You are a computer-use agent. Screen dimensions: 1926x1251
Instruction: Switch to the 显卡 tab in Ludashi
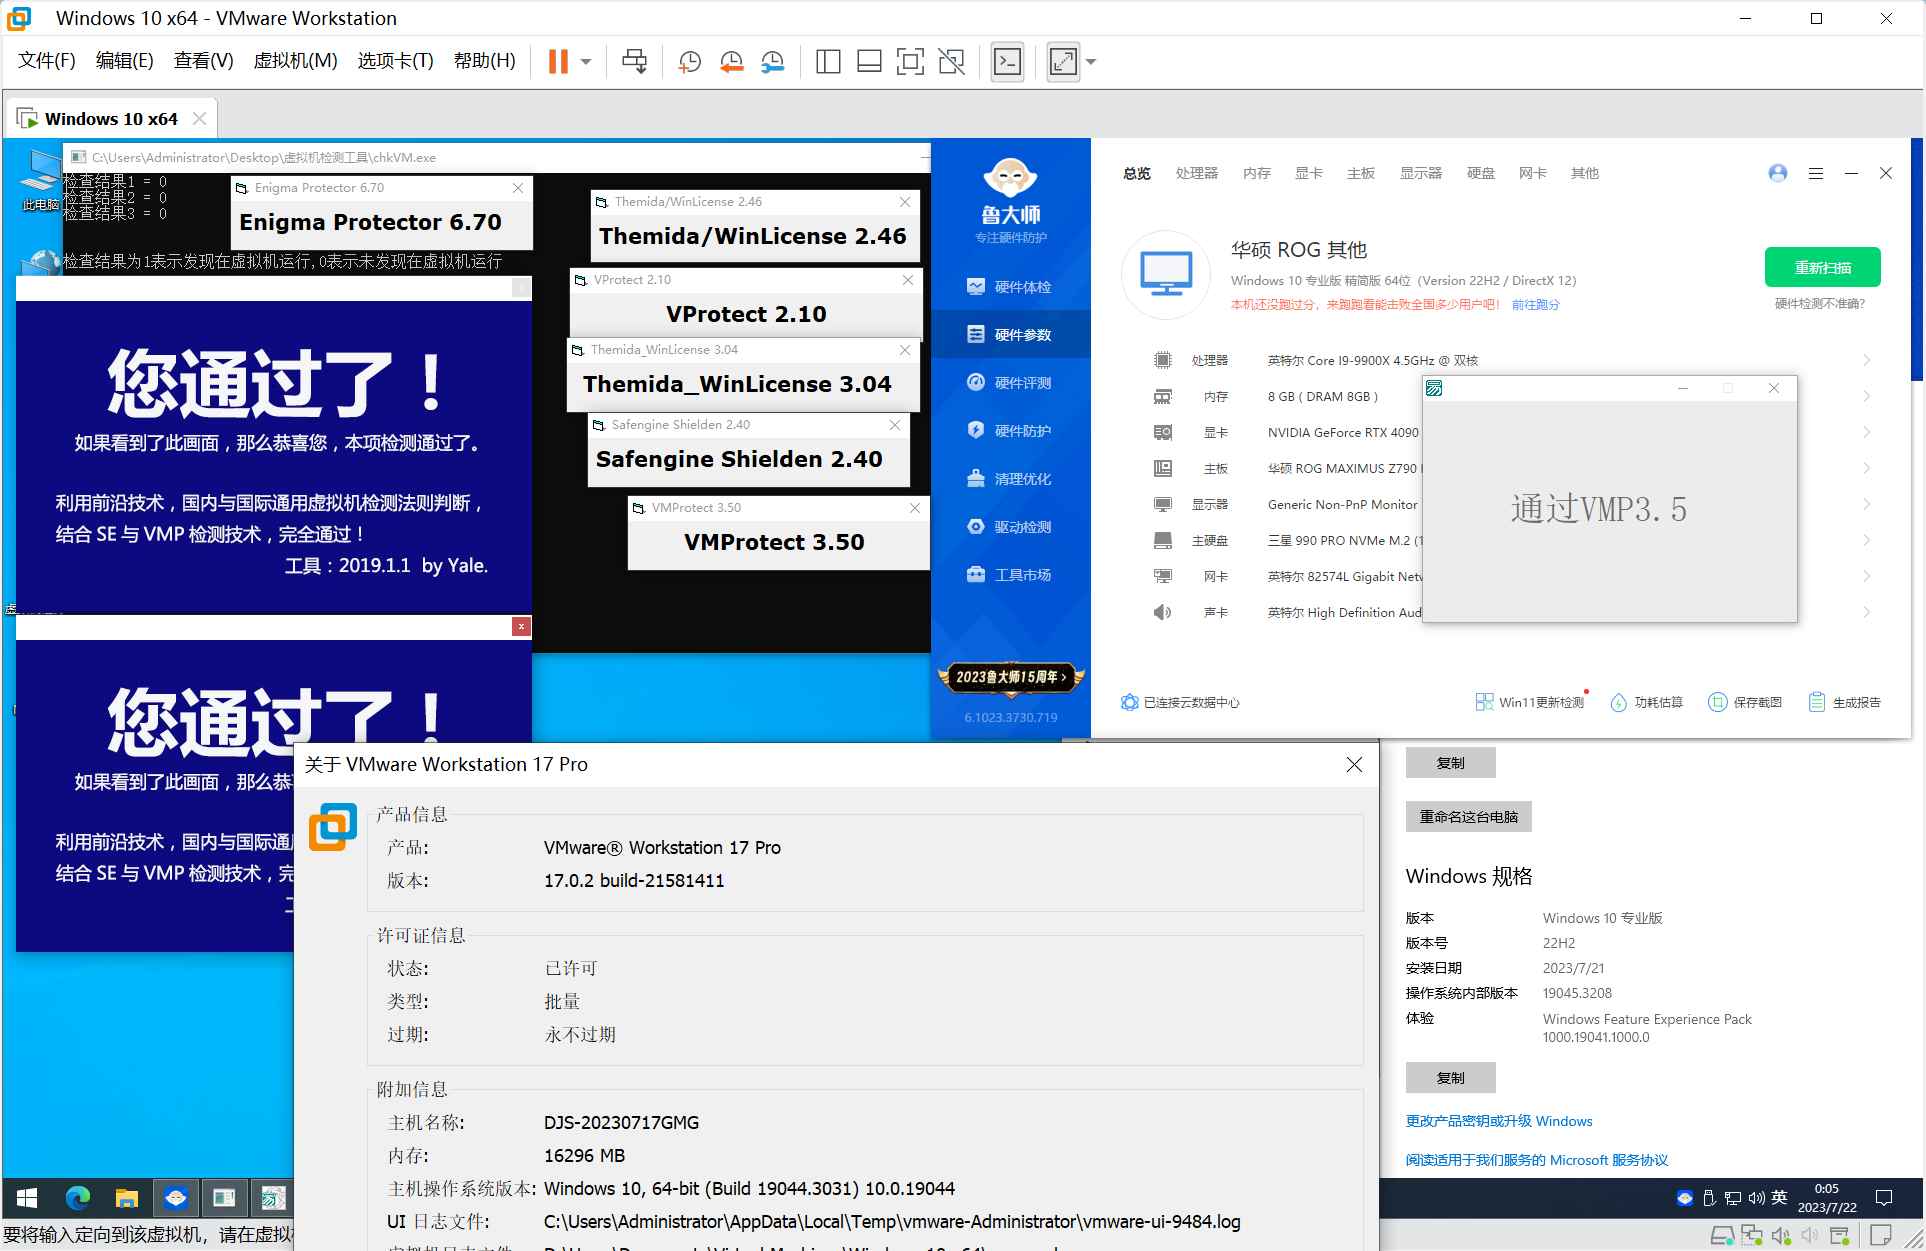click(1308, 173)
